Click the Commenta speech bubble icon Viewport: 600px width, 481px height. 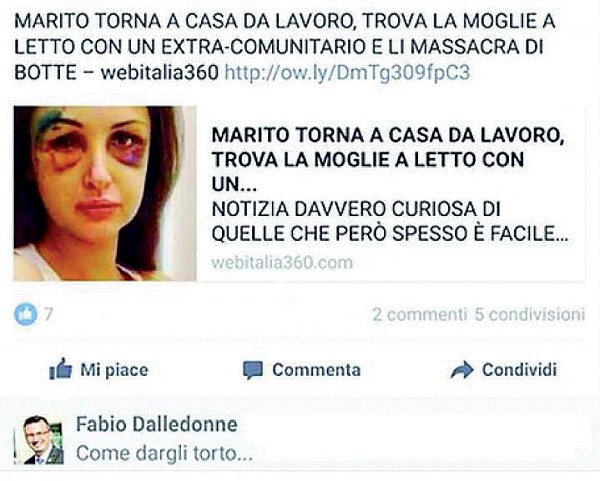(x=253, y=370)
